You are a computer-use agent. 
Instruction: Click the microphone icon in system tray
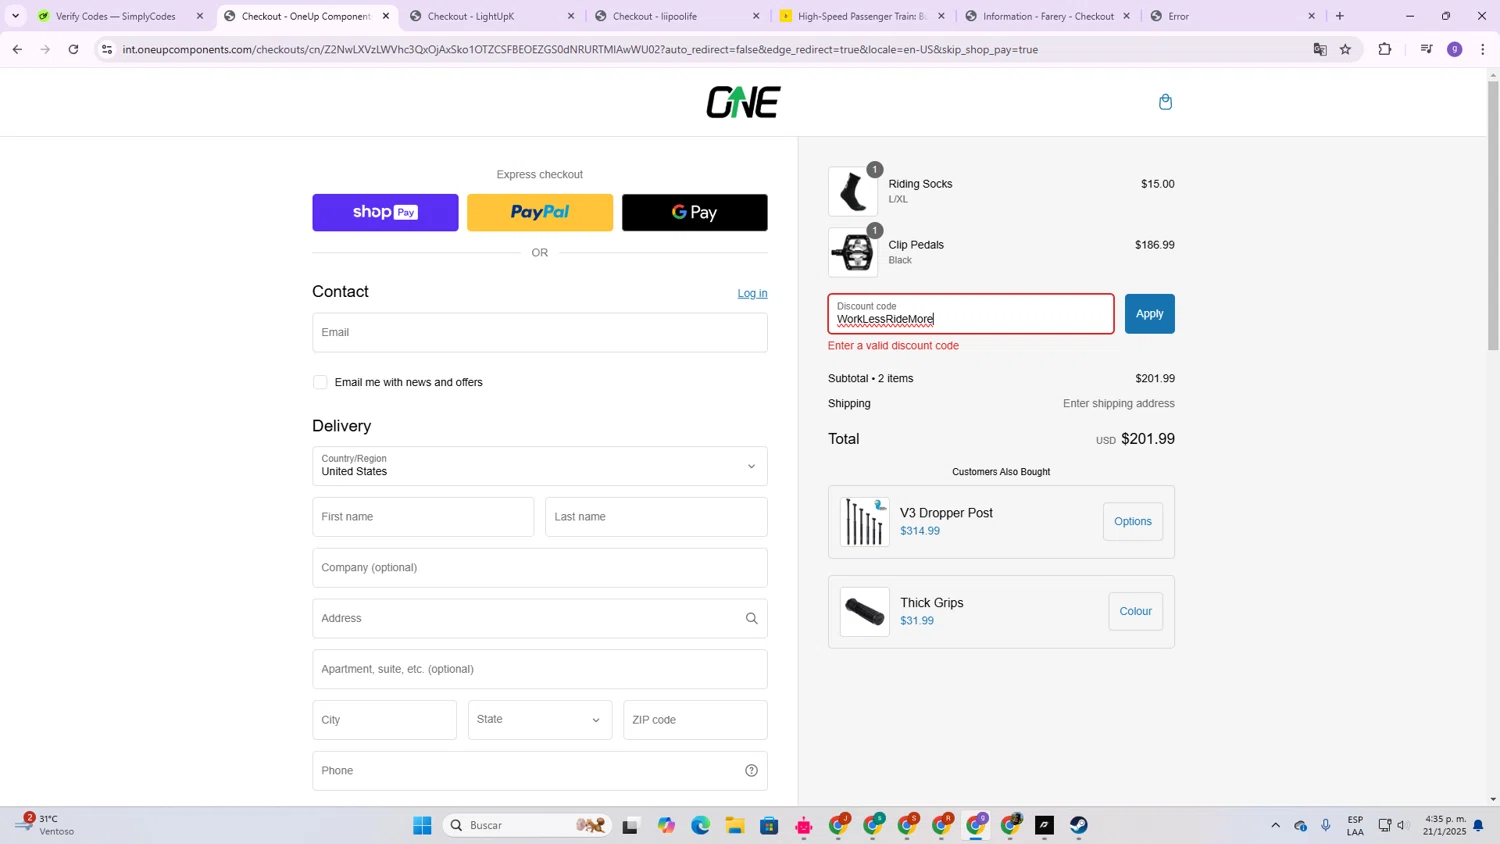click(x=1326, y=826)
